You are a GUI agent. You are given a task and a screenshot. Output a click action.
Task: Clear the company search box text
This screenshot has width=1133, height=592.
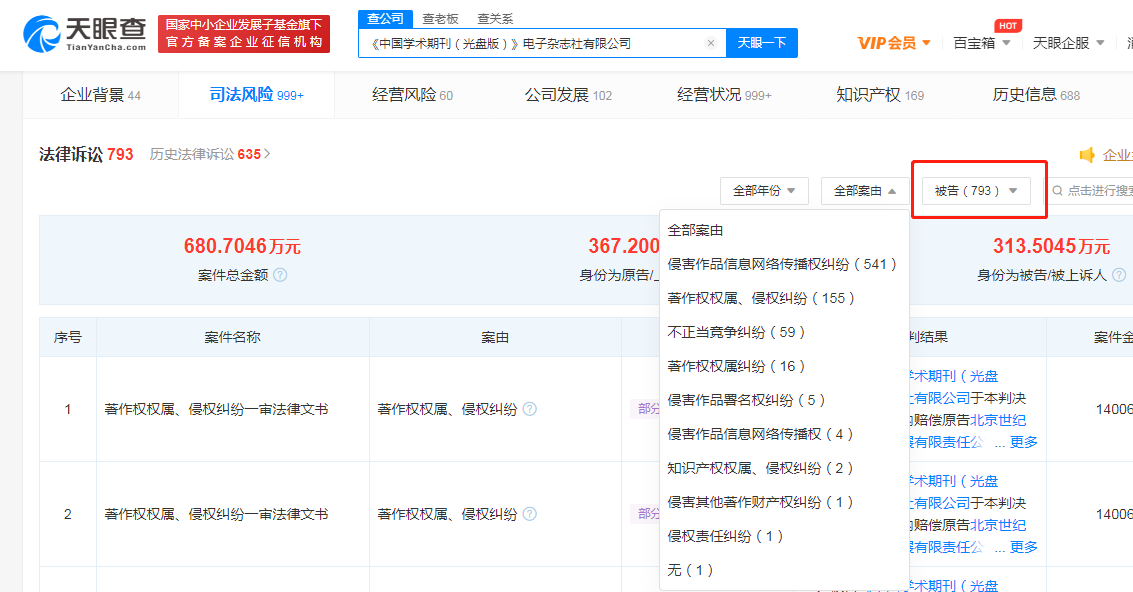pyautogui.click(x=711, y=43)
